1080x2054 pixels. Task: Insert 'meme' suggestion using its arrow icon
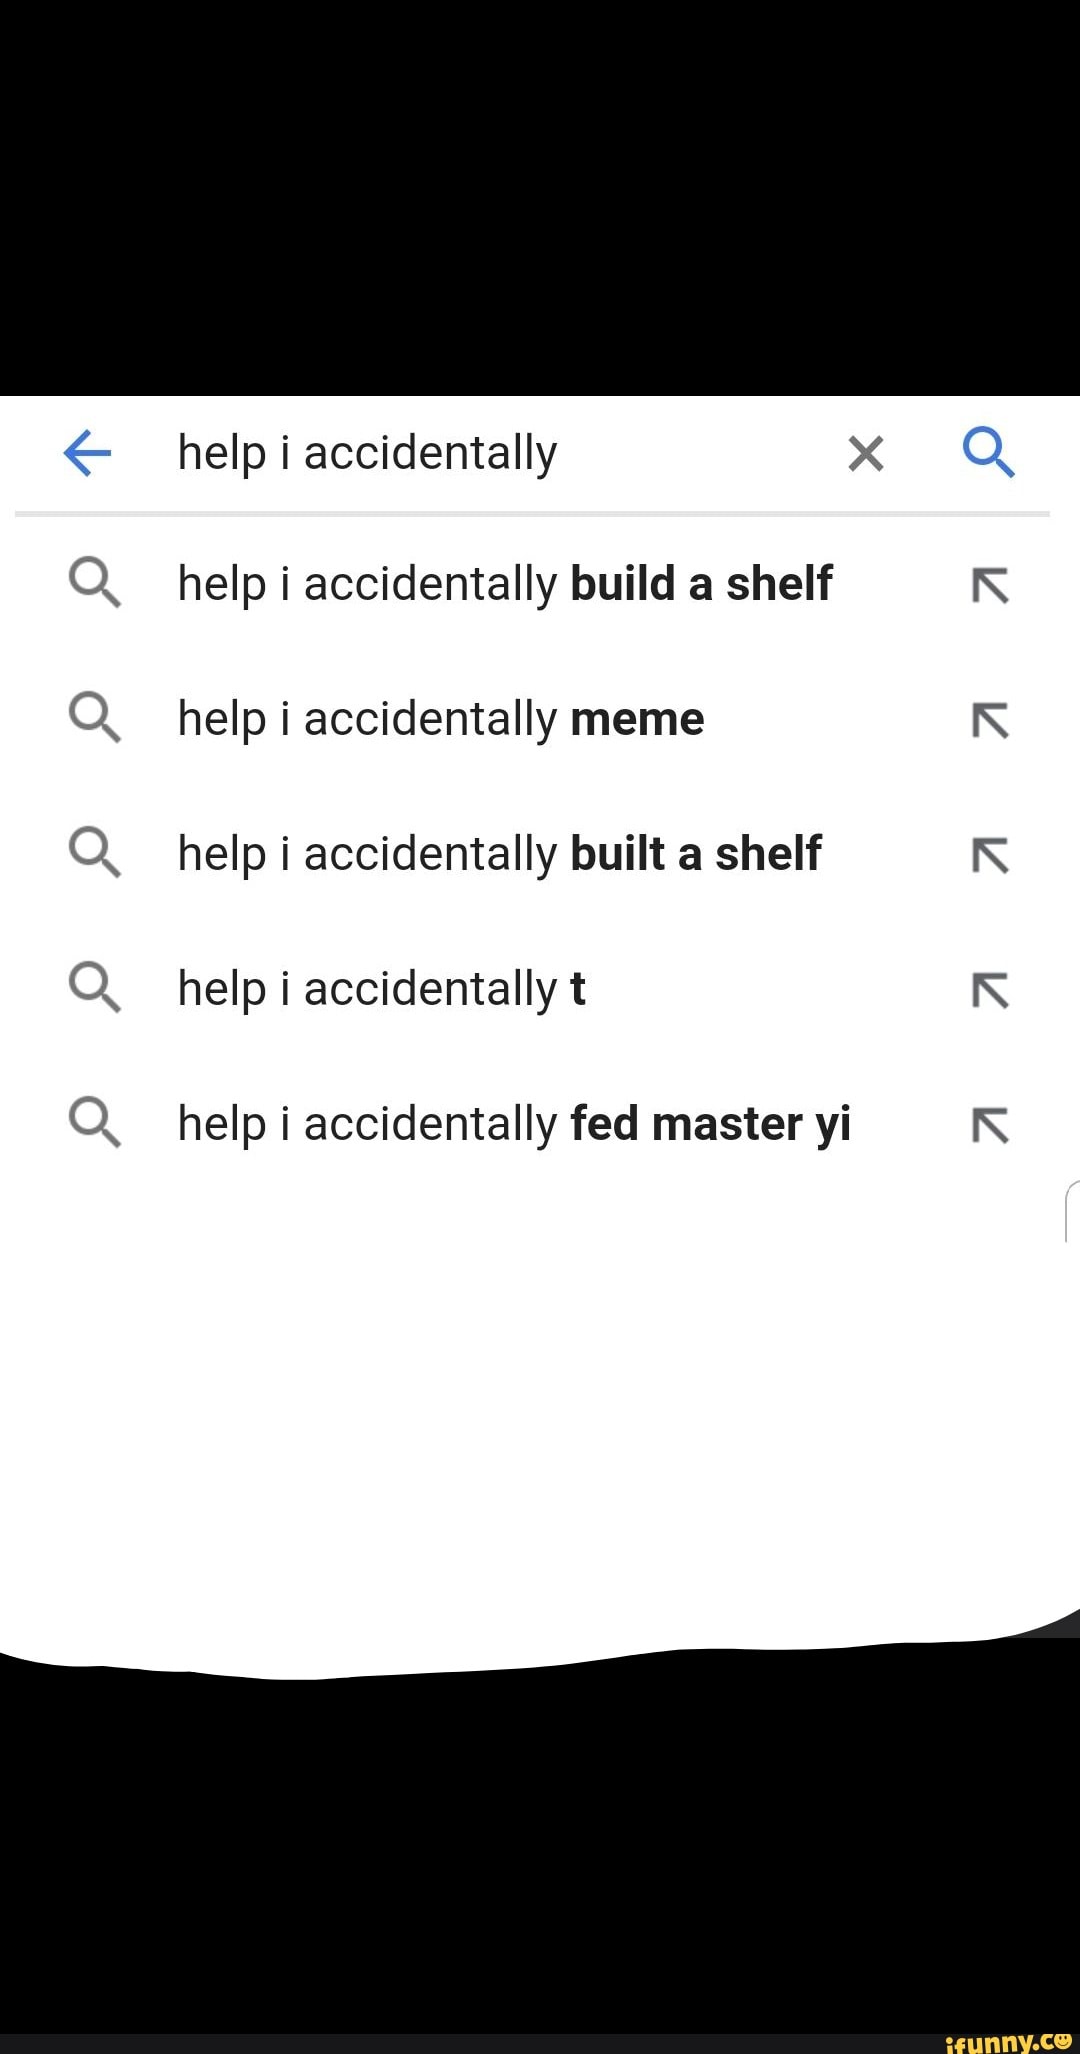pos(990,721)
